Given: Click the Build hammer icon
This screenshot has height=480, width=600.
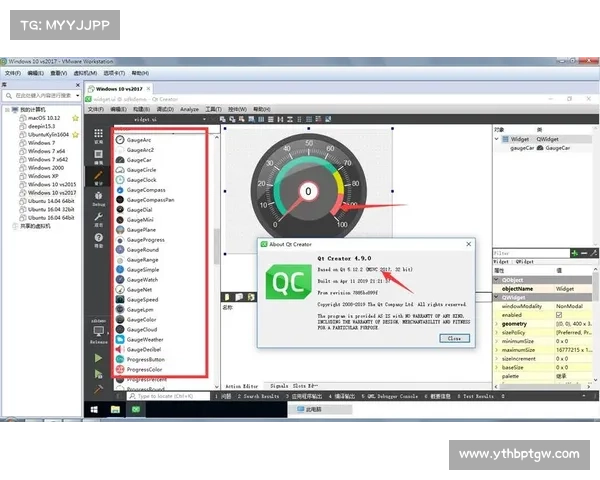Looking at the screenshot, I should tap(98, 389).
